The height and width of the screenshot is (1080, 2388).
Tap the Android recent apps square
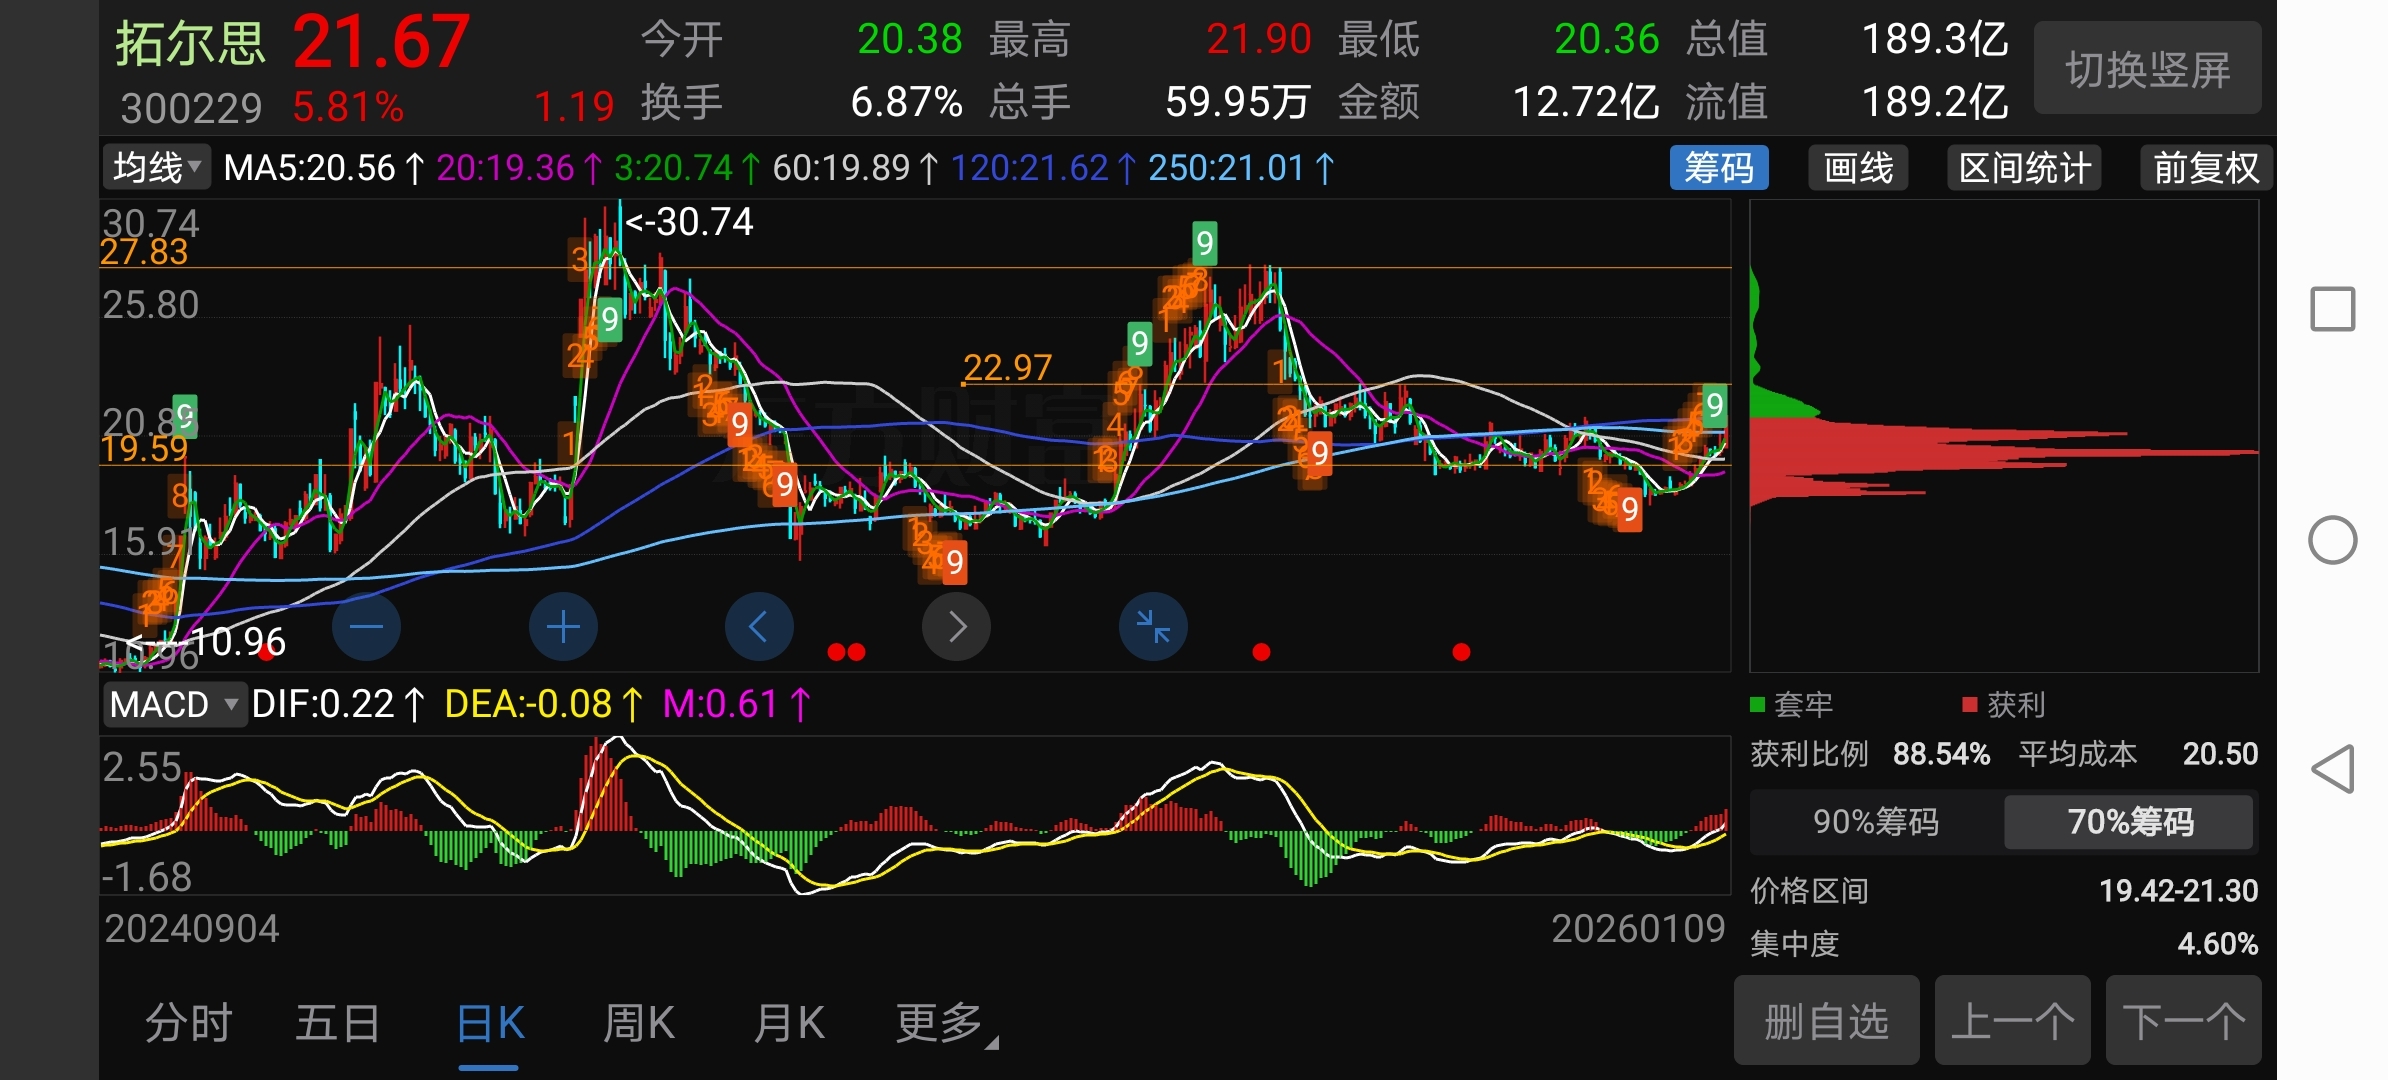[x=2332, y=309]
